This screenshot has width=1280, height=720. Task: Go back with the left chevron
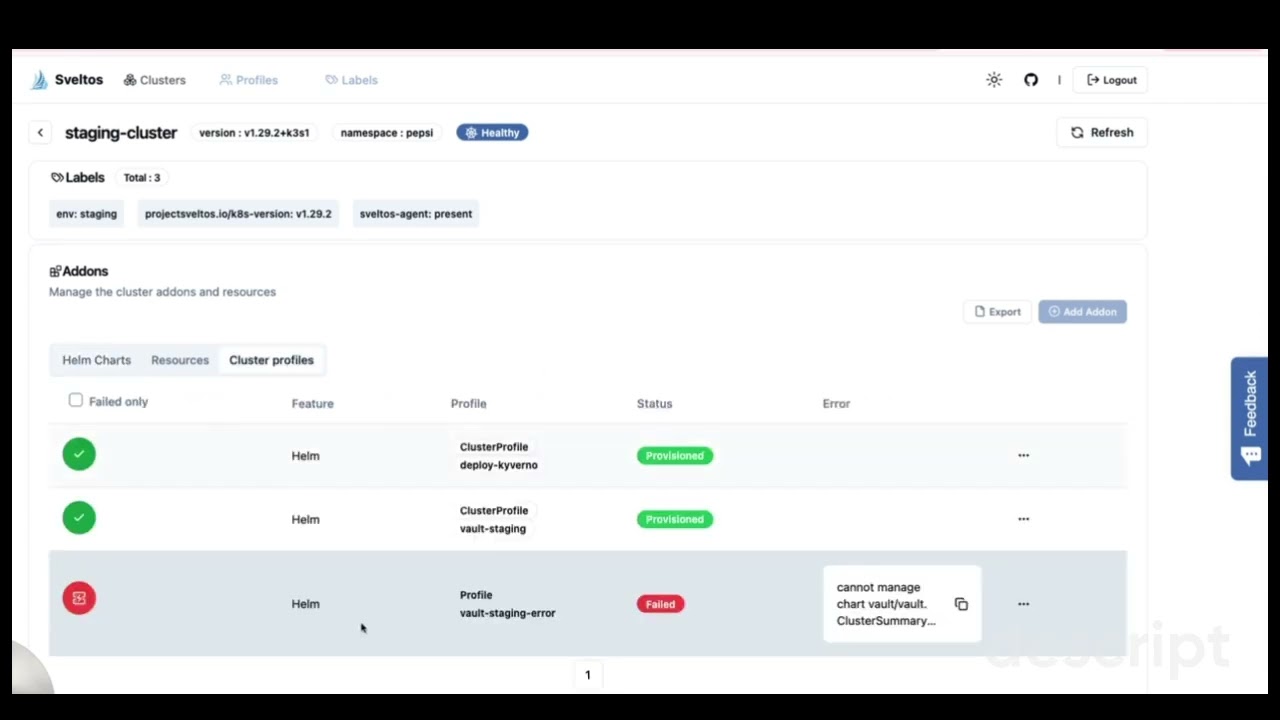[x=40, y=132]
